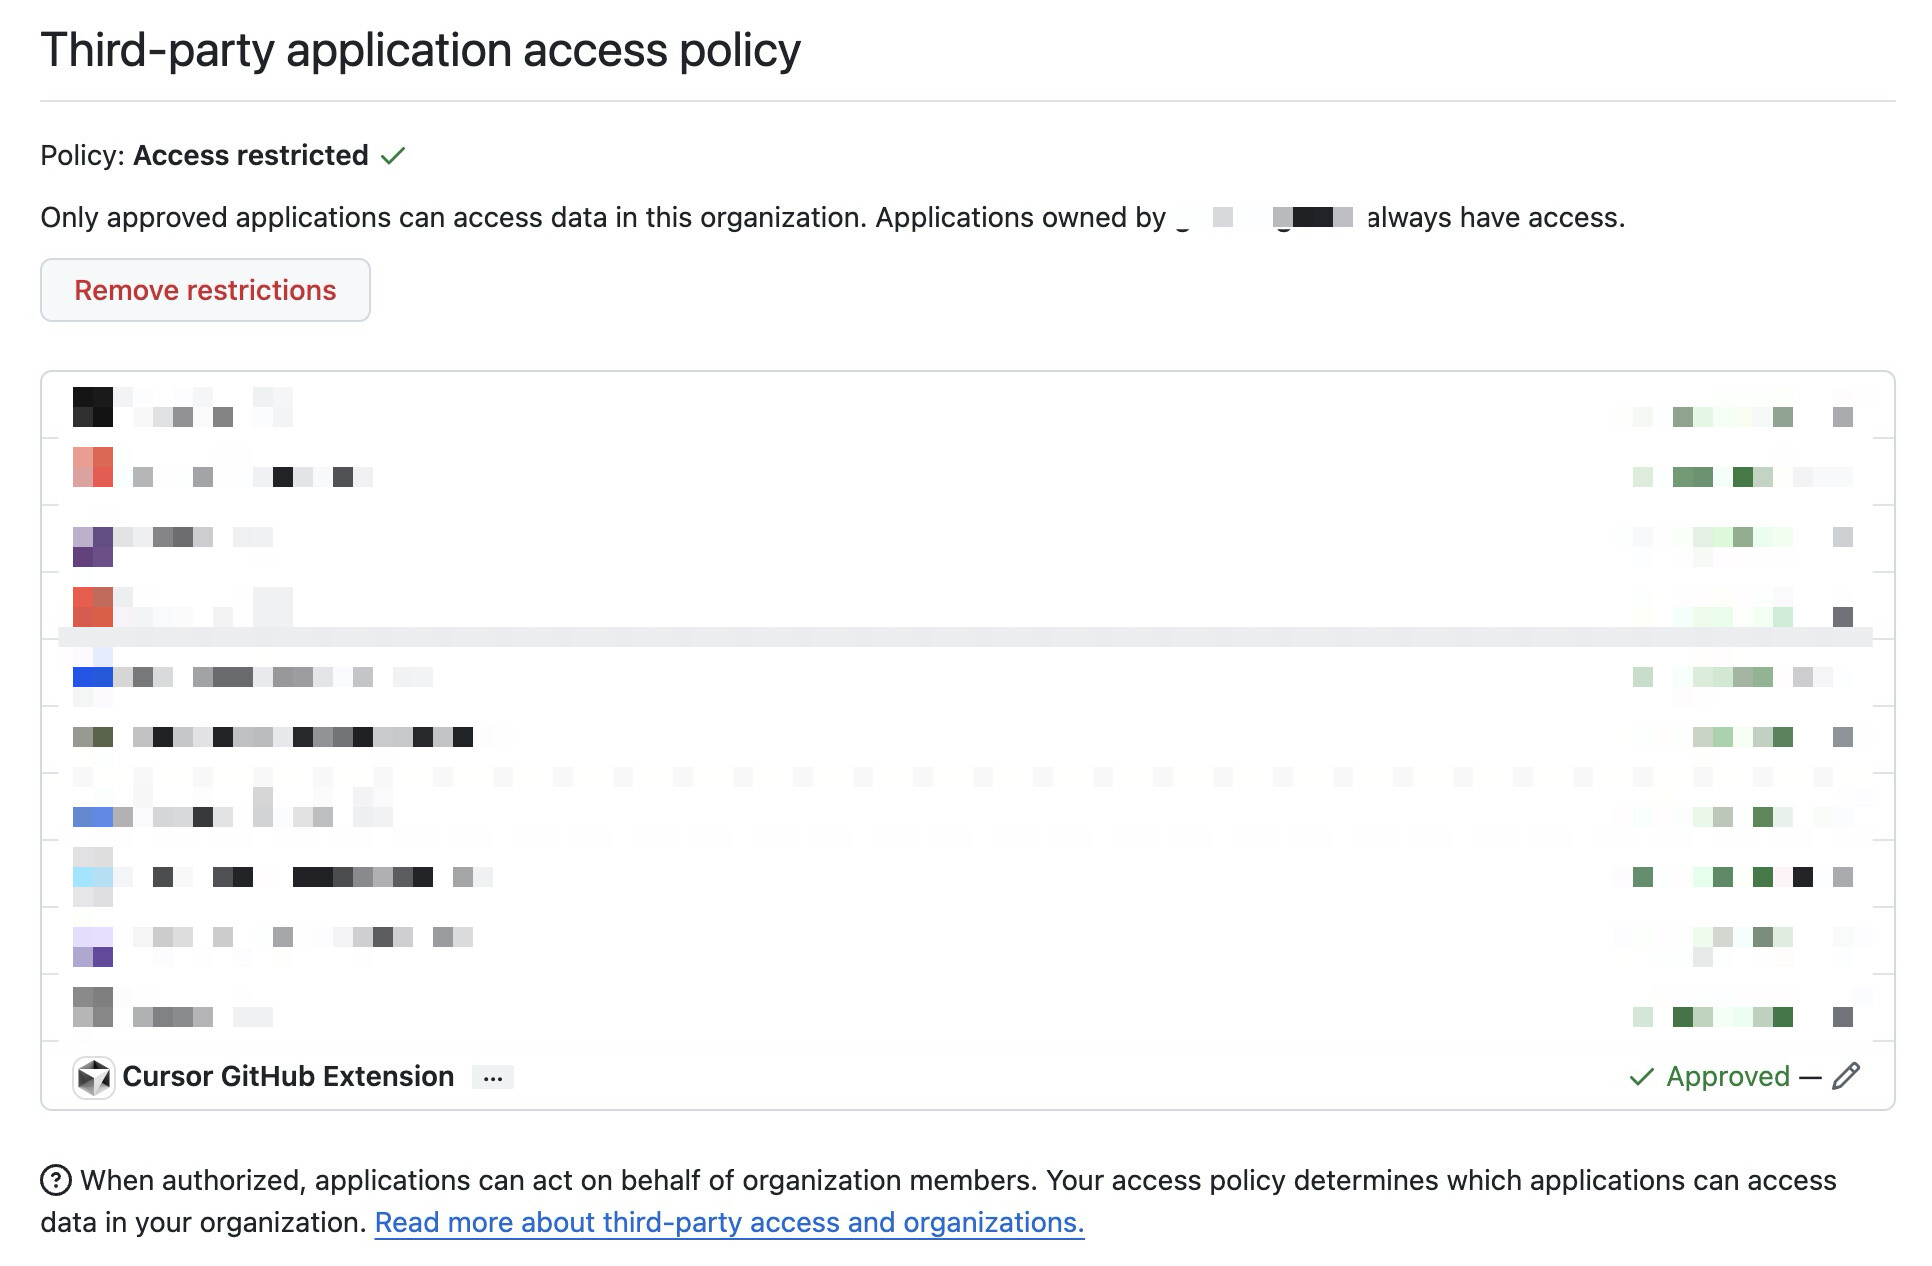This screenshot has height=1266, width=1932.
Task: Read more about third-party access and organizations
Action: click(729, 1223)
